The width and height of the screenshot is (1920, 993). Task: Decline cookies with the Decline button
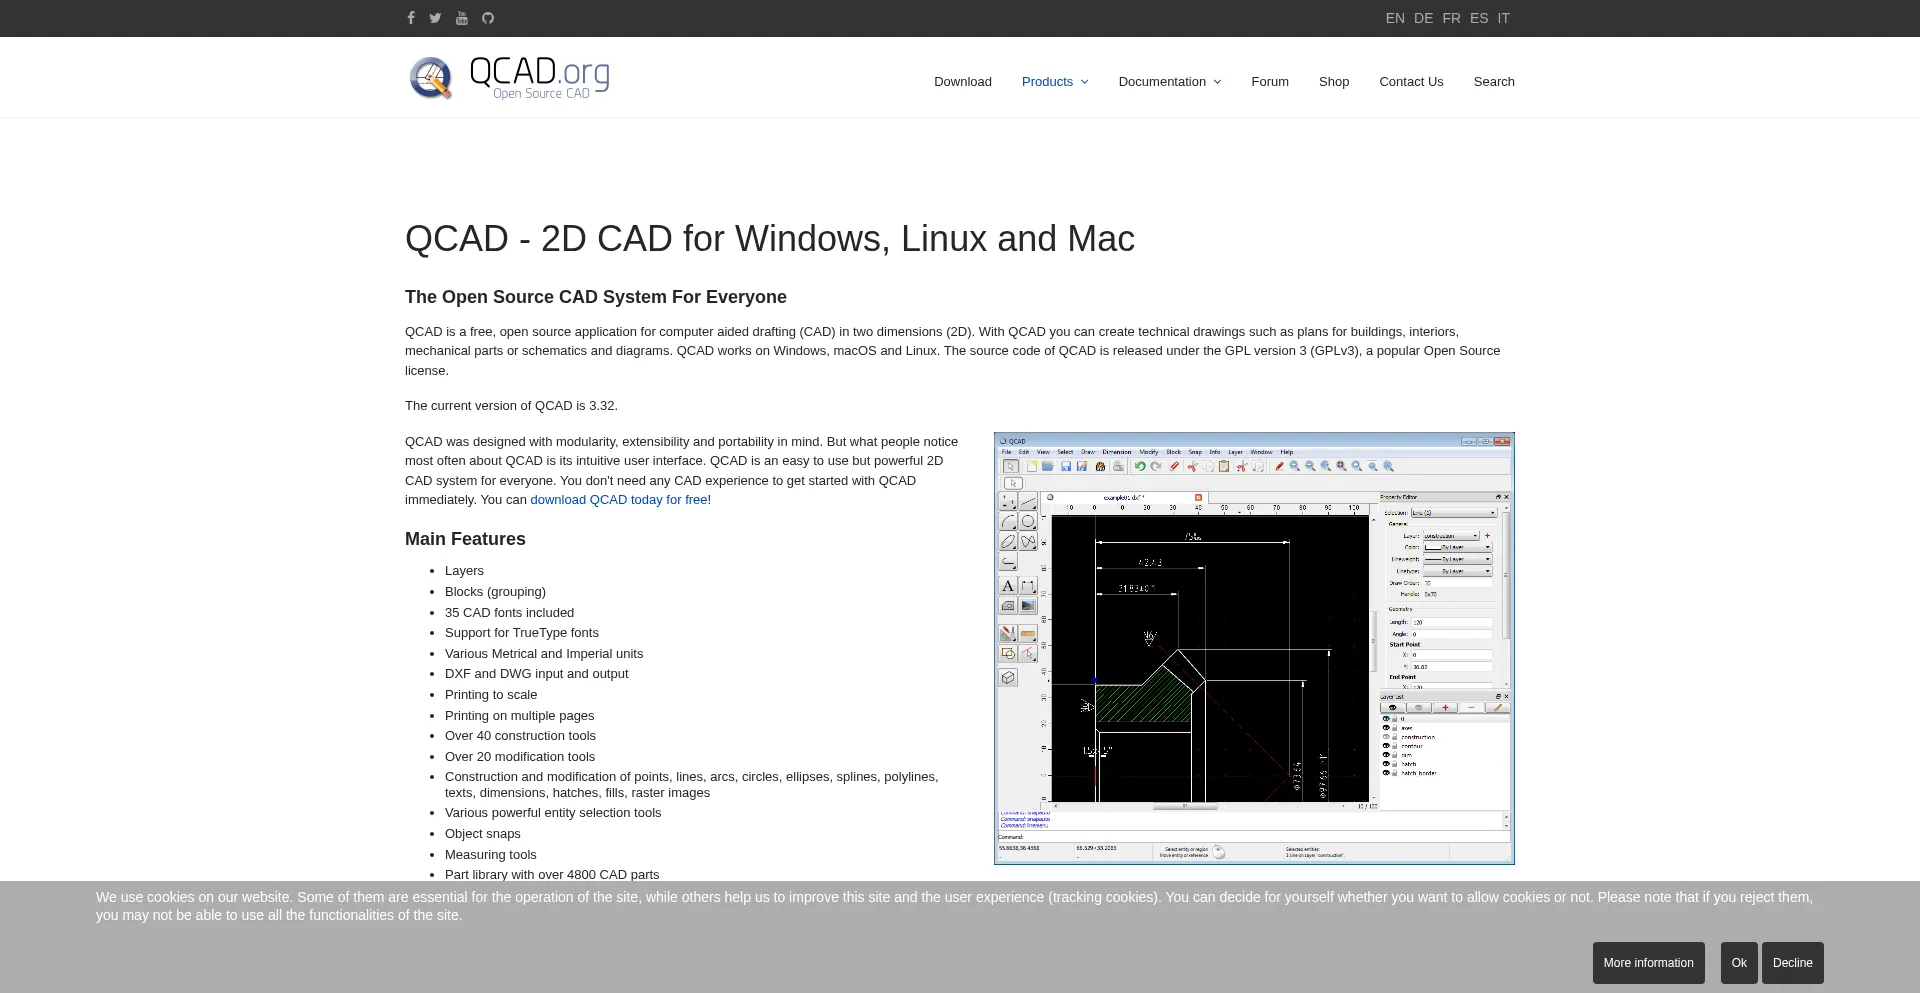1793,963
